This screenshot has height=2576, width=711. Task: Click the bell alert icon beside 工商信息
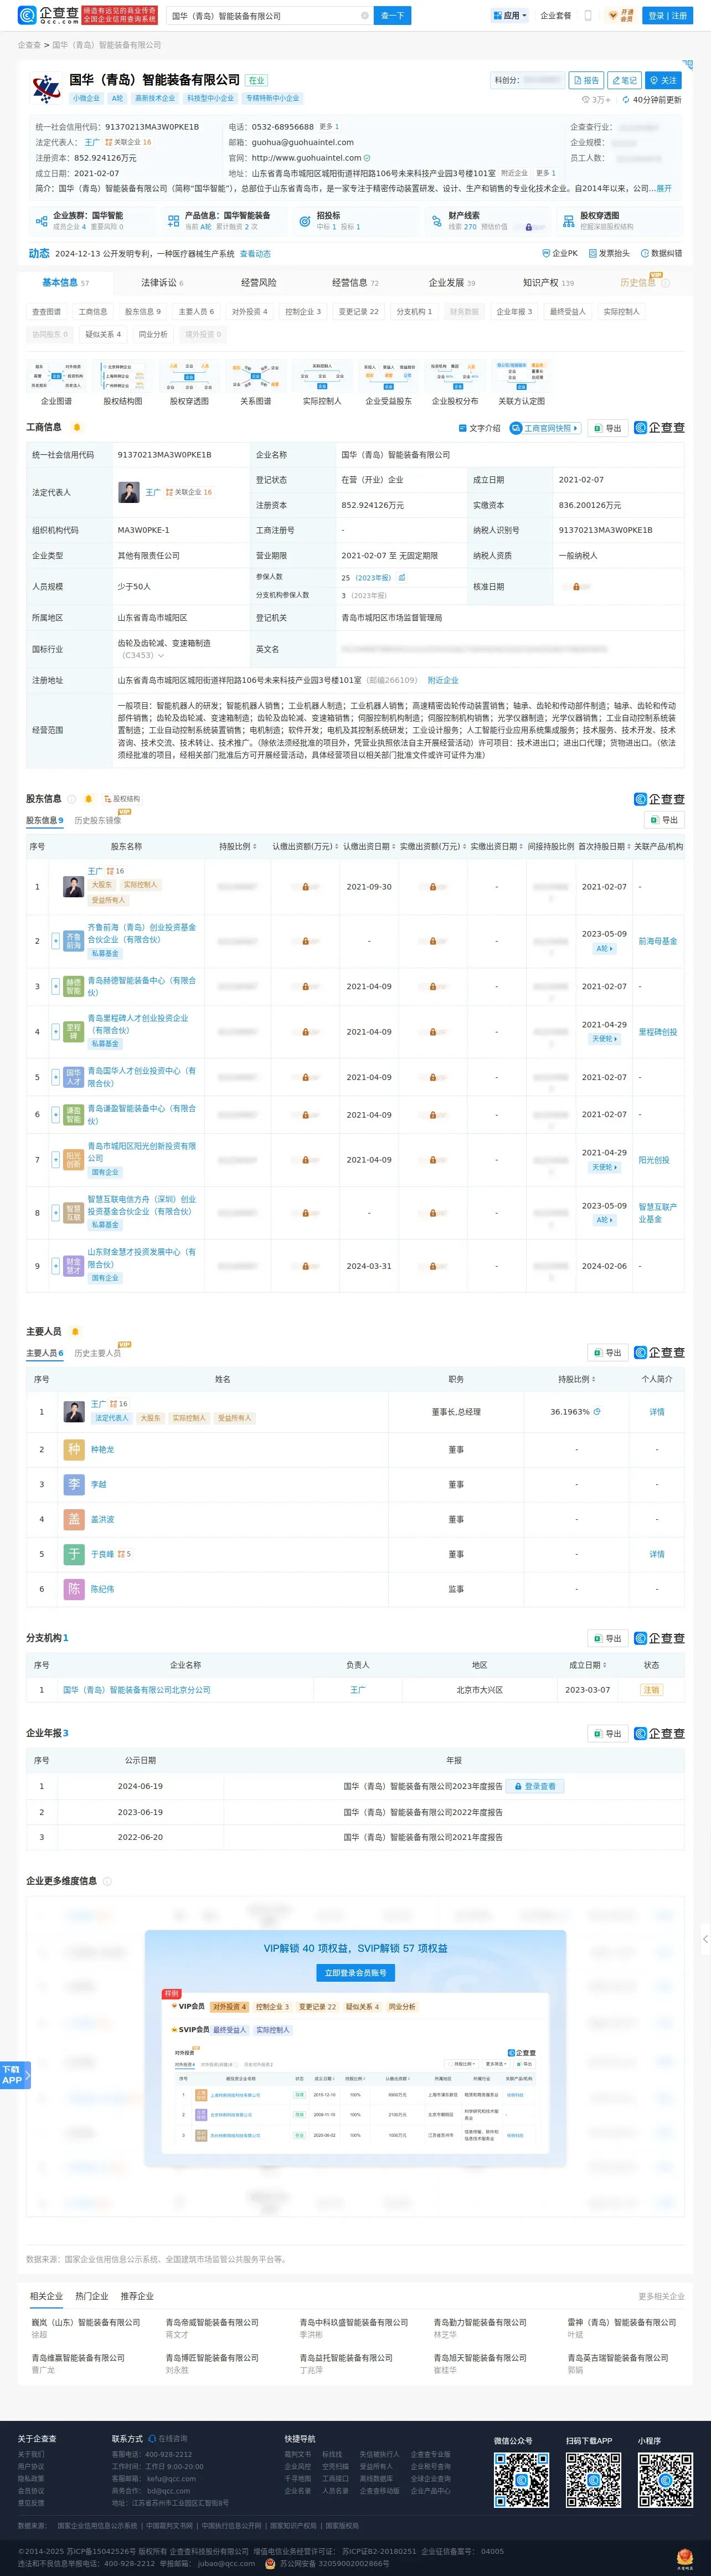point(77,428)
